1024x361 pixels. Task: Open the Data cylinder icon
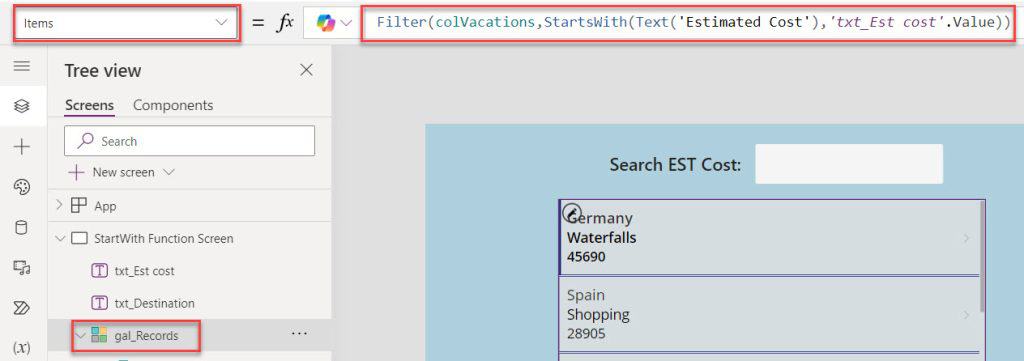(x=22, y=228)
